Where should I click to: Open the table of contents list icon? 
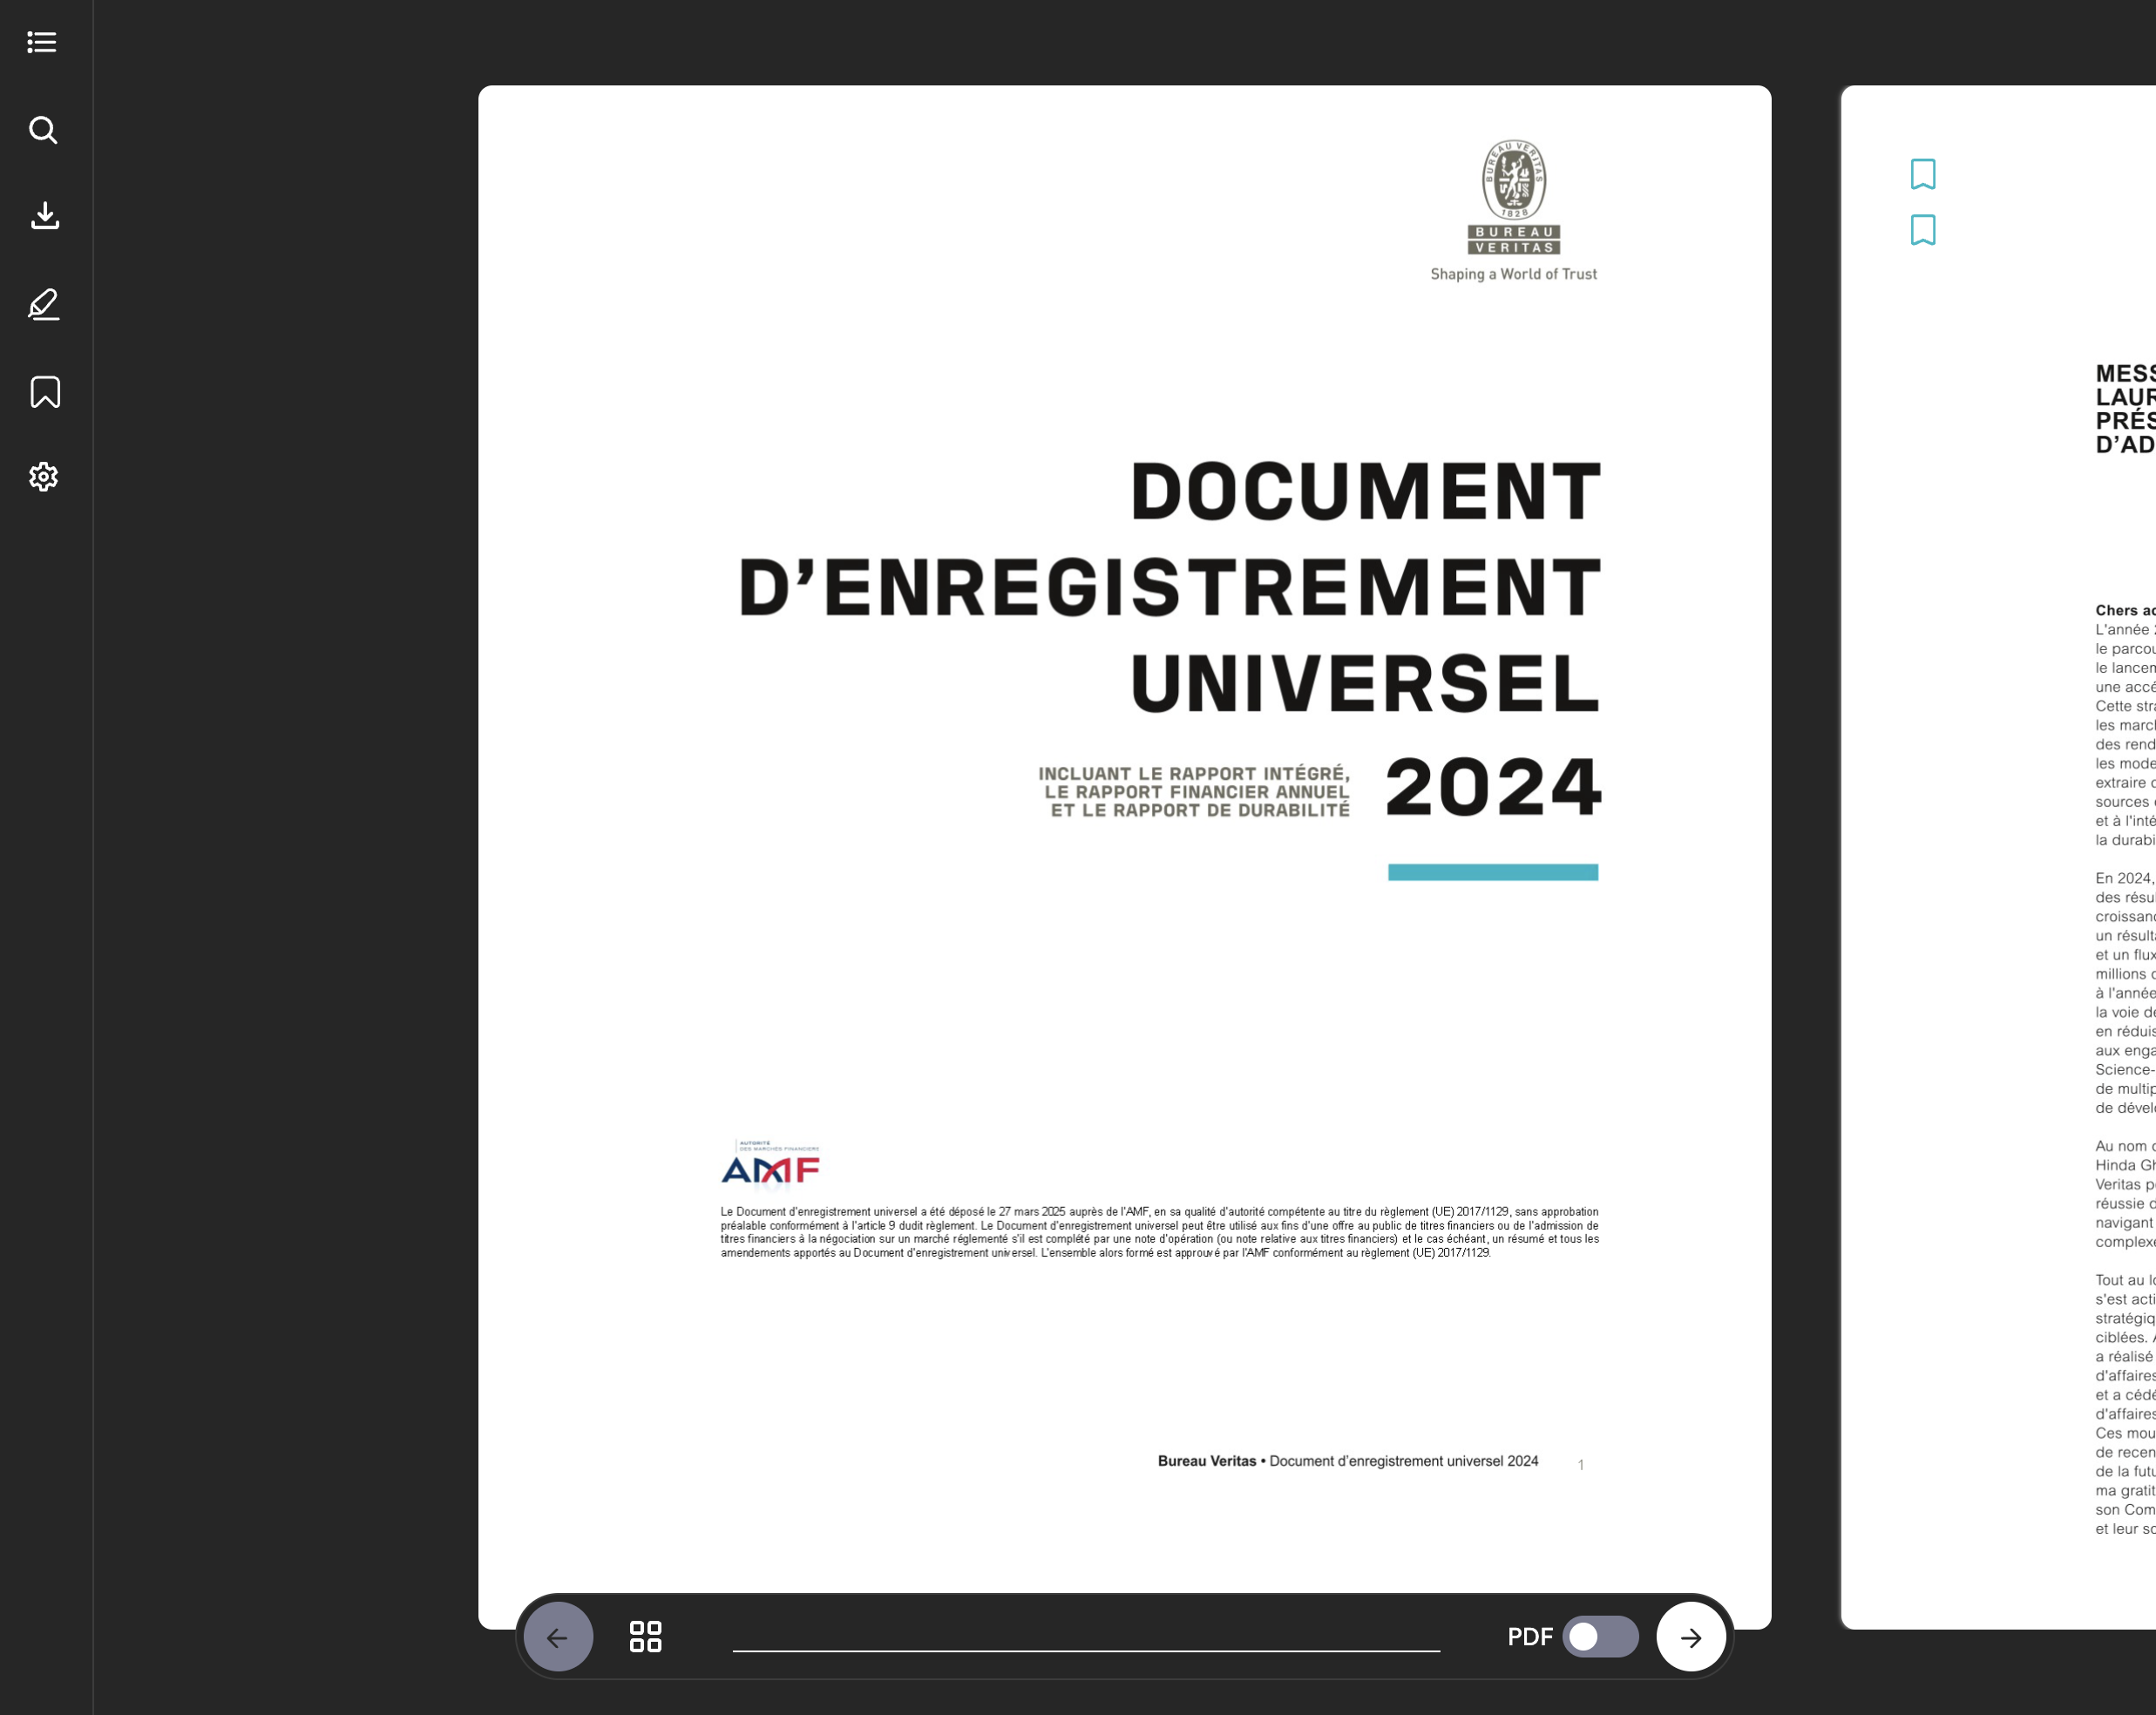(x=42, y=42)
